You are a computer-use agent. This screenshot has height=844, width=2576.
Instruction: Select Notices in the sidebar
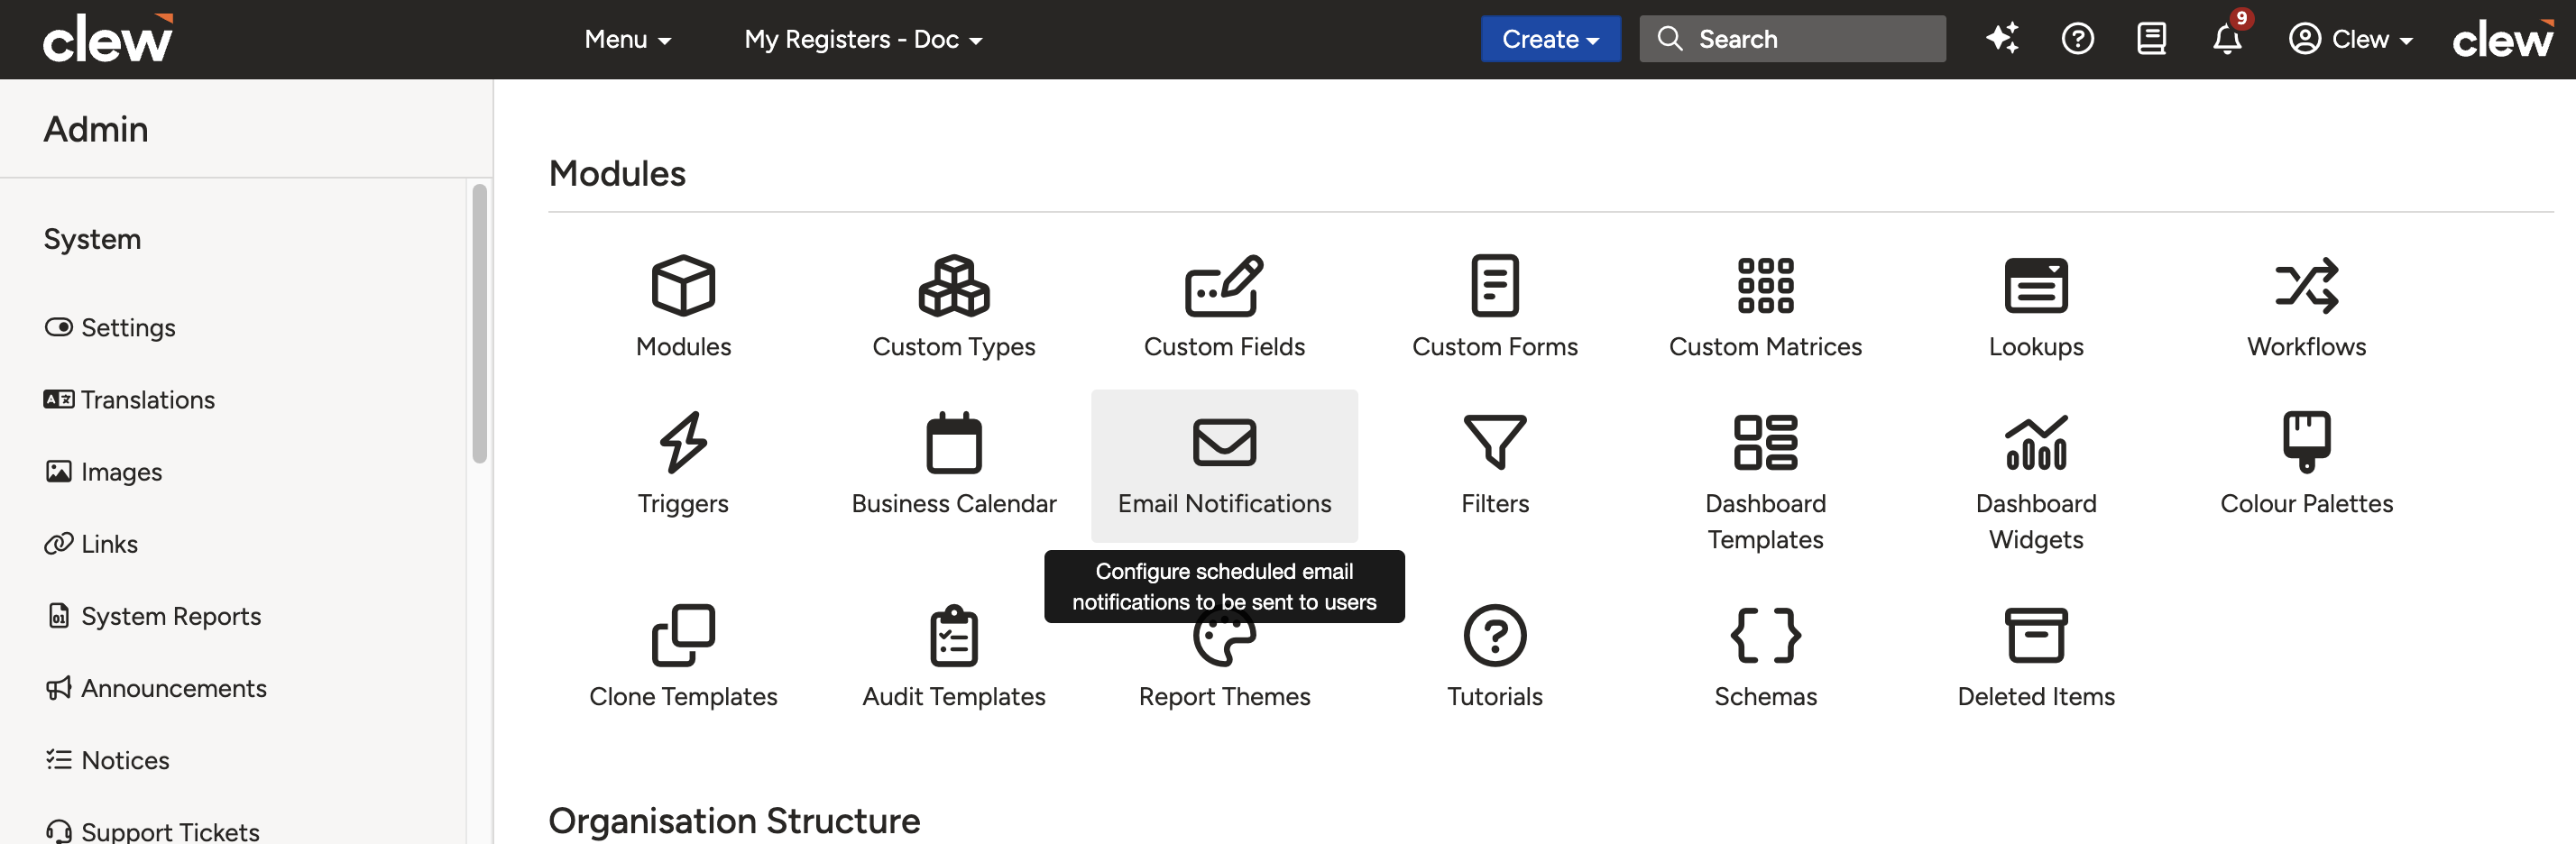tap(107, 759)
